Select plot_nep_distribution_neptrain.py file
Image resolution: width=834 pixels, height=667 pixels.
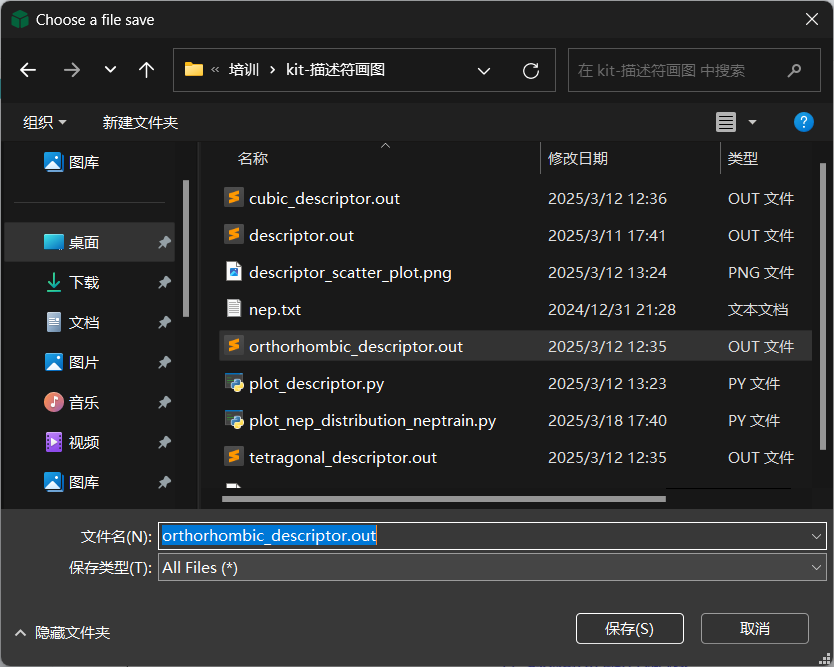click(x=372, y=421)
